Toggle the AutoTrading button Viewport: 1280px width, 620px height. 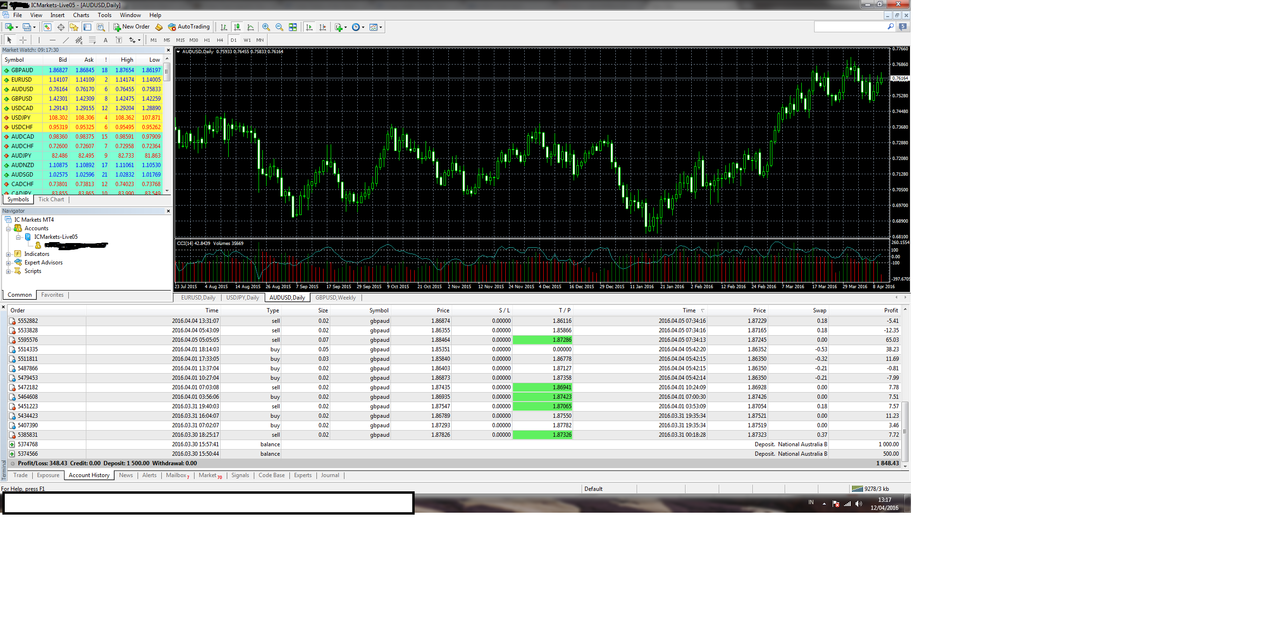189,27
